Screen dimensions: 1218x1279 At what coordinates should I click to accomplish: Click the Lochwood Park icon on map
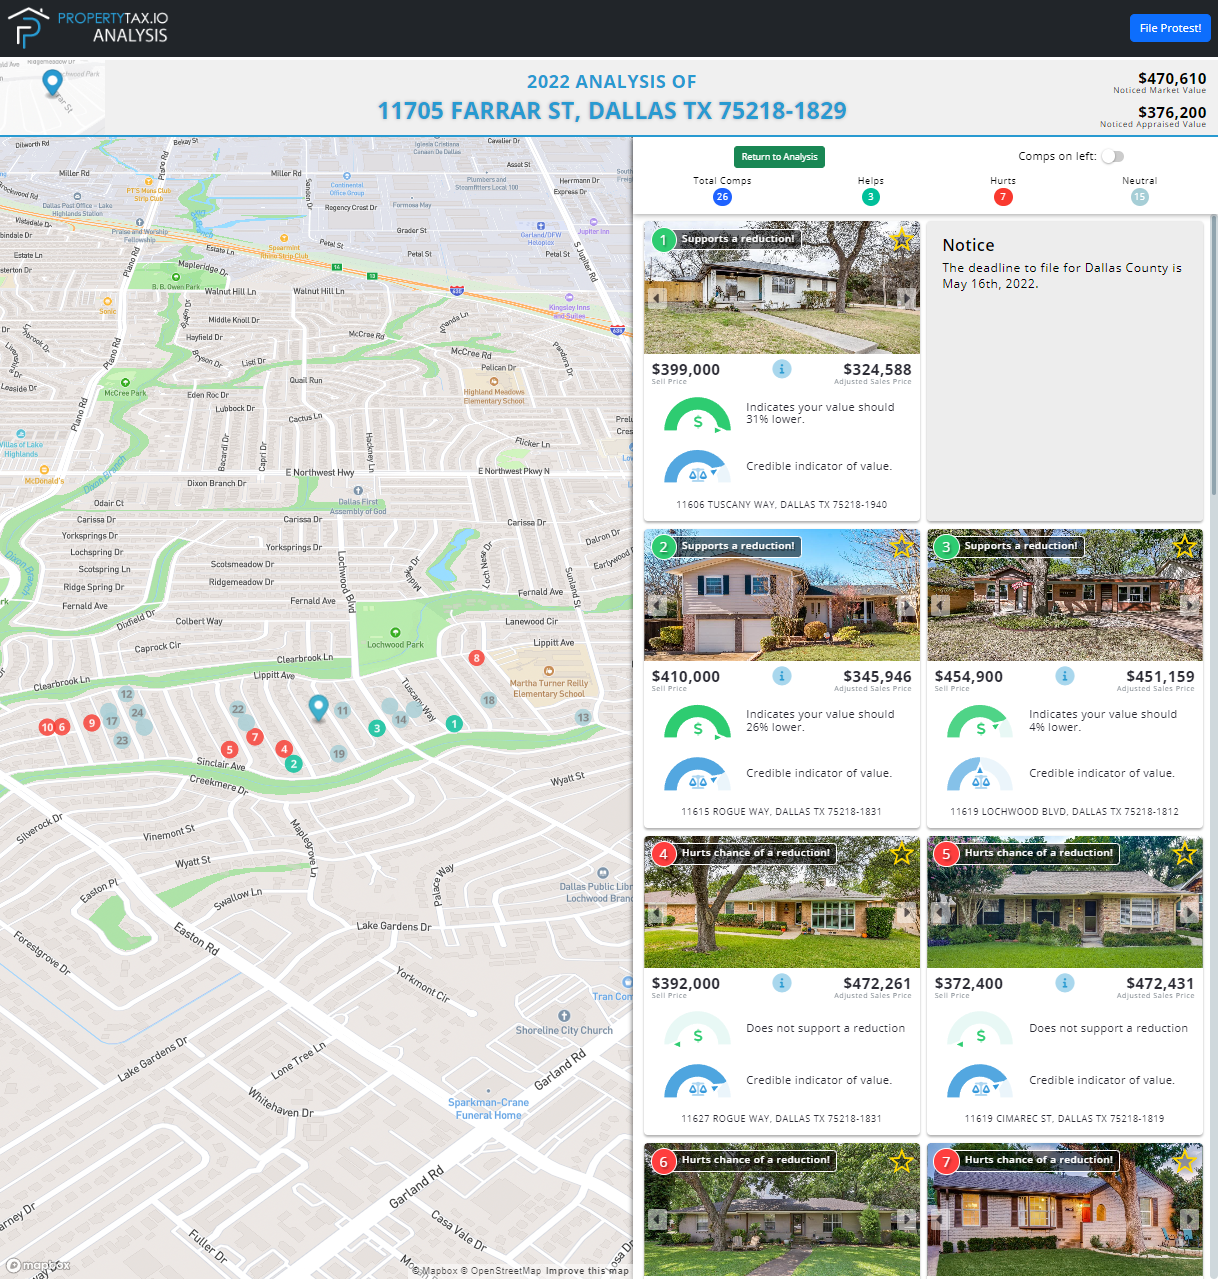[395, 632]
